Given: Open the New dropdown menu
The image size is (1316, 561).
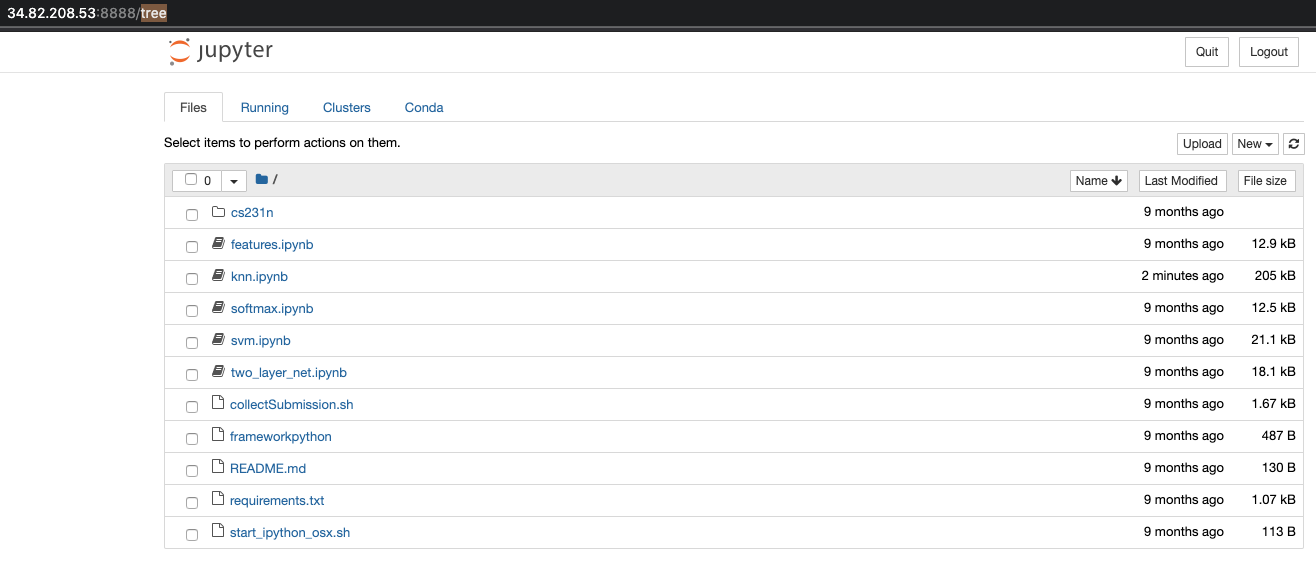Looking at the screenshot, I should pos(1255,144).
